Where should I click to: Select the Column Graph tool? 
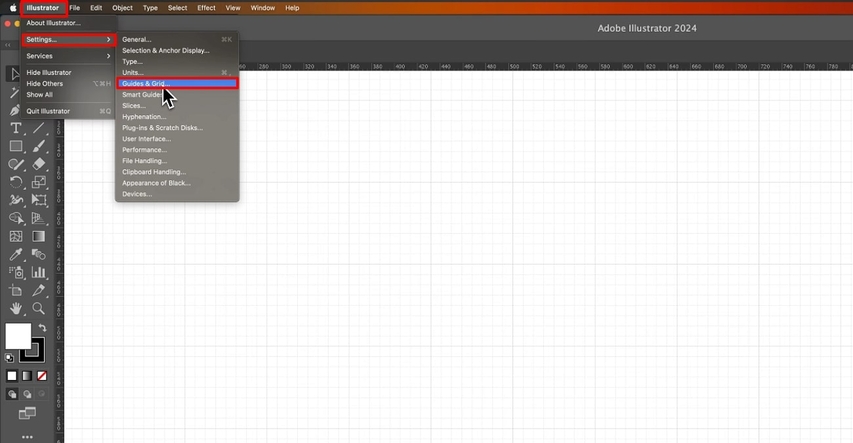coord(39,272)
